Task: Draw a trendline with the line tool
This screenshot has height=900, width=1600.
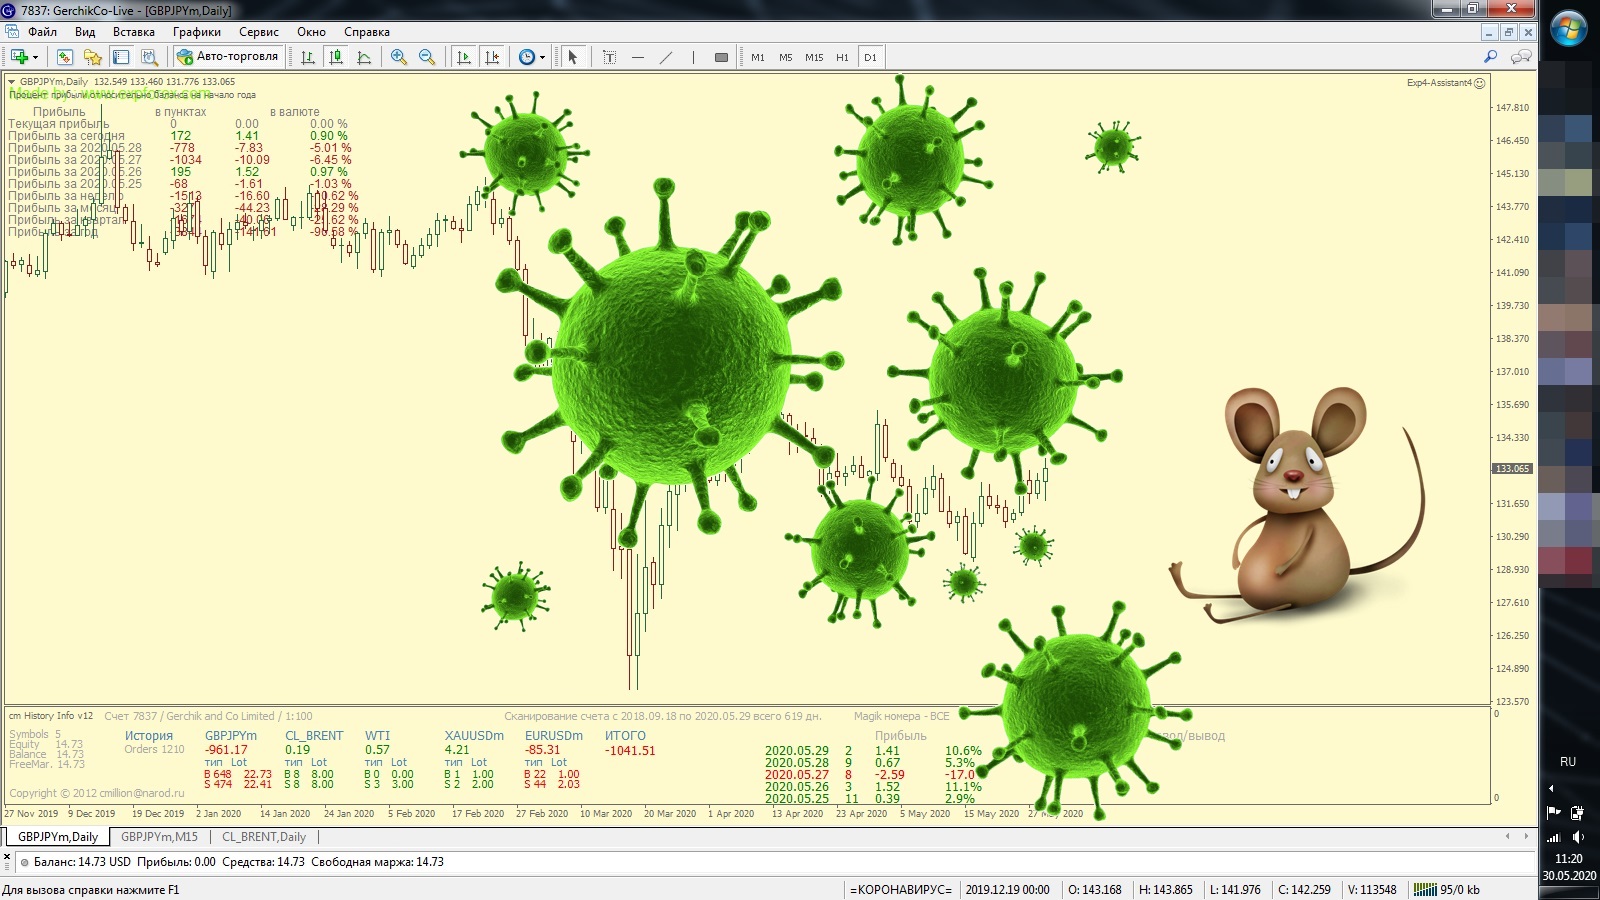Action: [666, 57]
